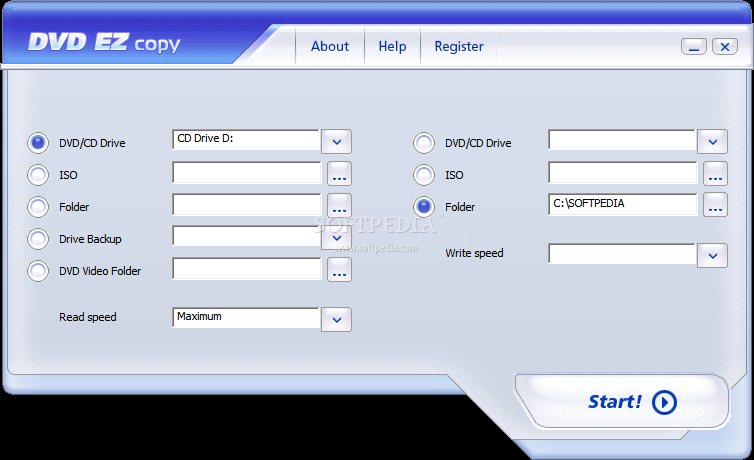Click the CD Drive D: combo box field
The height and width of the screenshot is (460, 754).
pyautogui.click(x=246, y=139)
